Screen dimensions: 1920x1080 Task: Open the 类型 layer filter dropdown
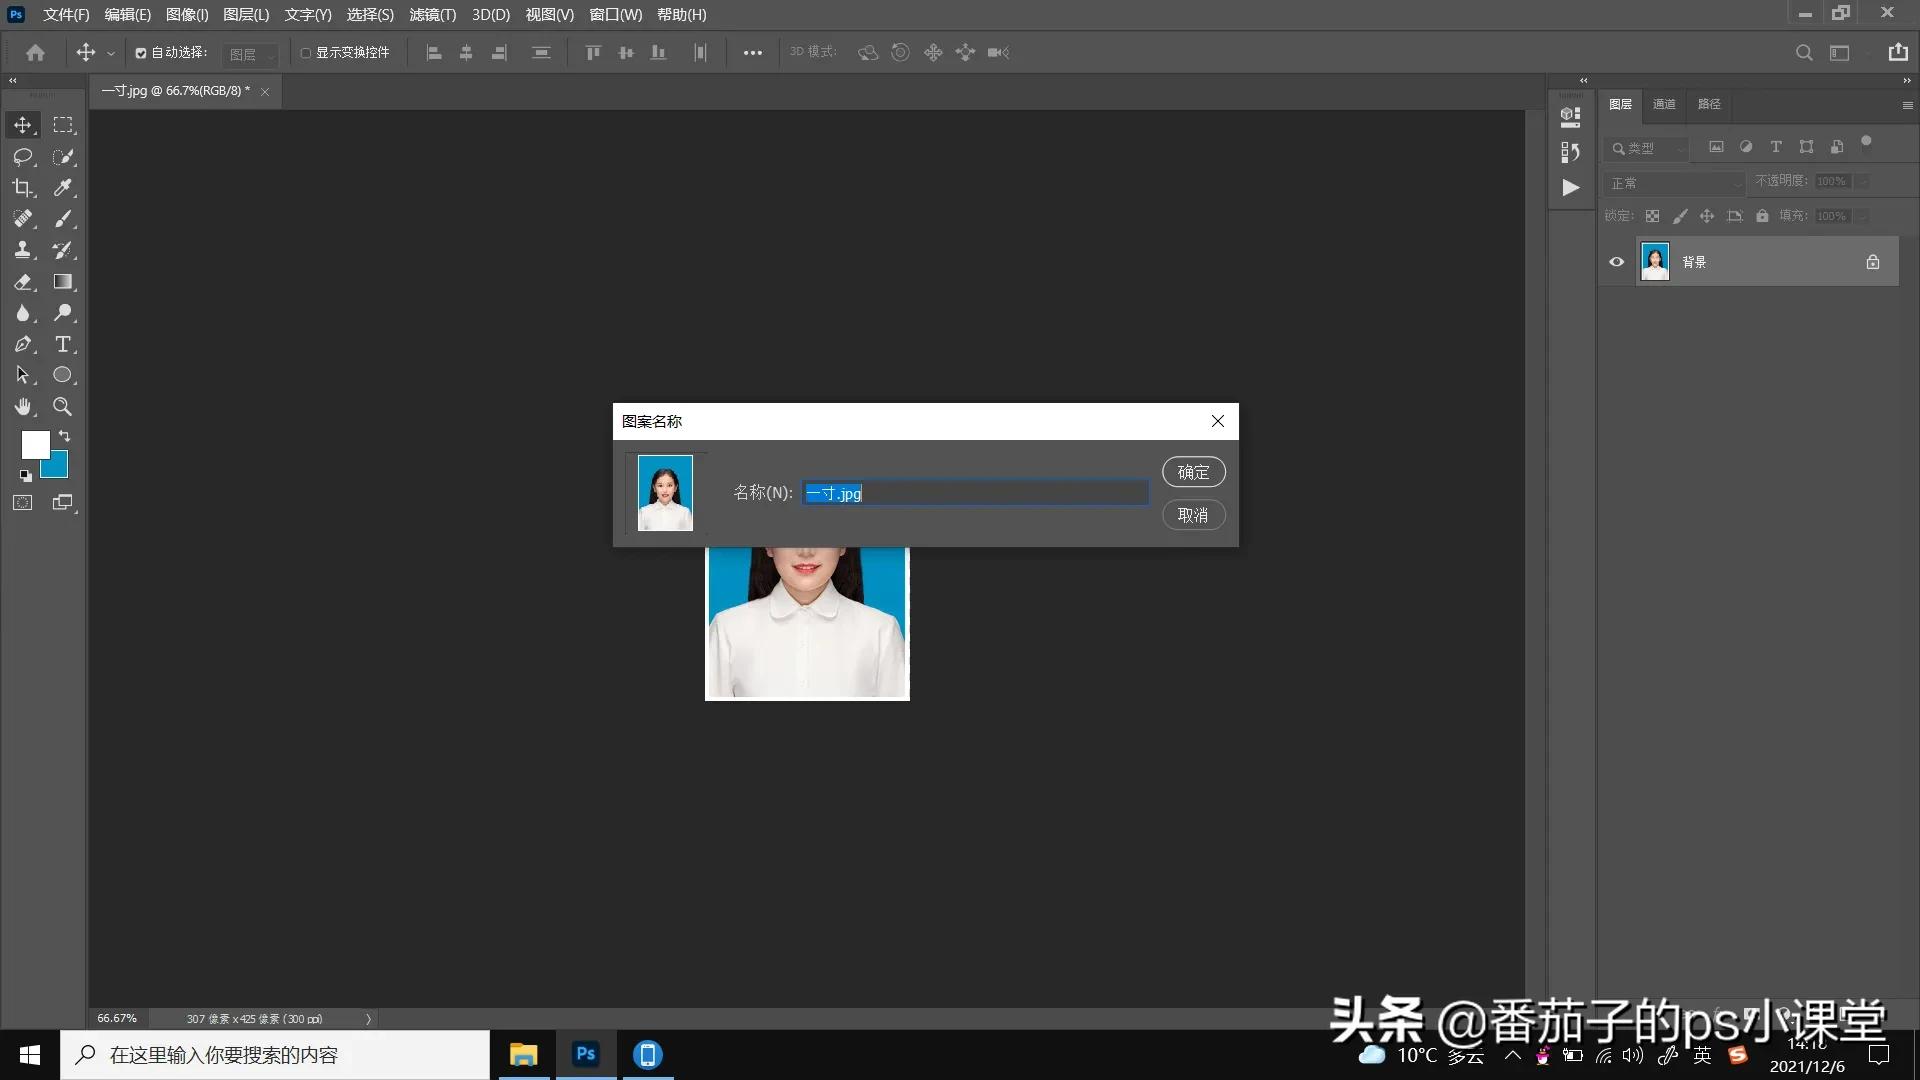tap(1647, 147)
